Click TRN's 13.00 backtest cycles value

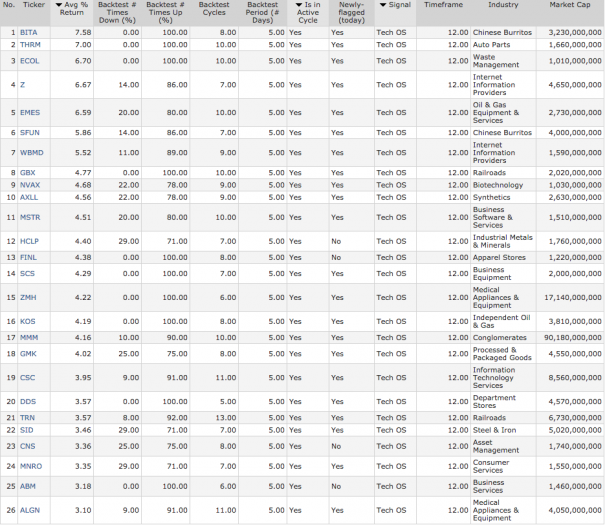pos(226,418)
